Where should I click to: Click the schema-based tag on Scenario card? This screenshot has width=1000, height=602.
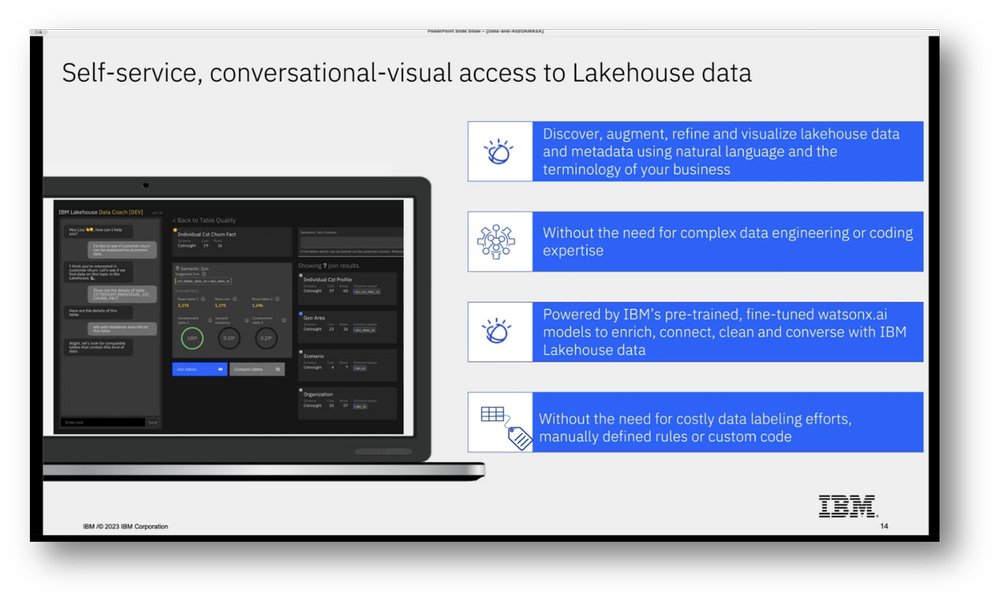(x=360, y=369)
